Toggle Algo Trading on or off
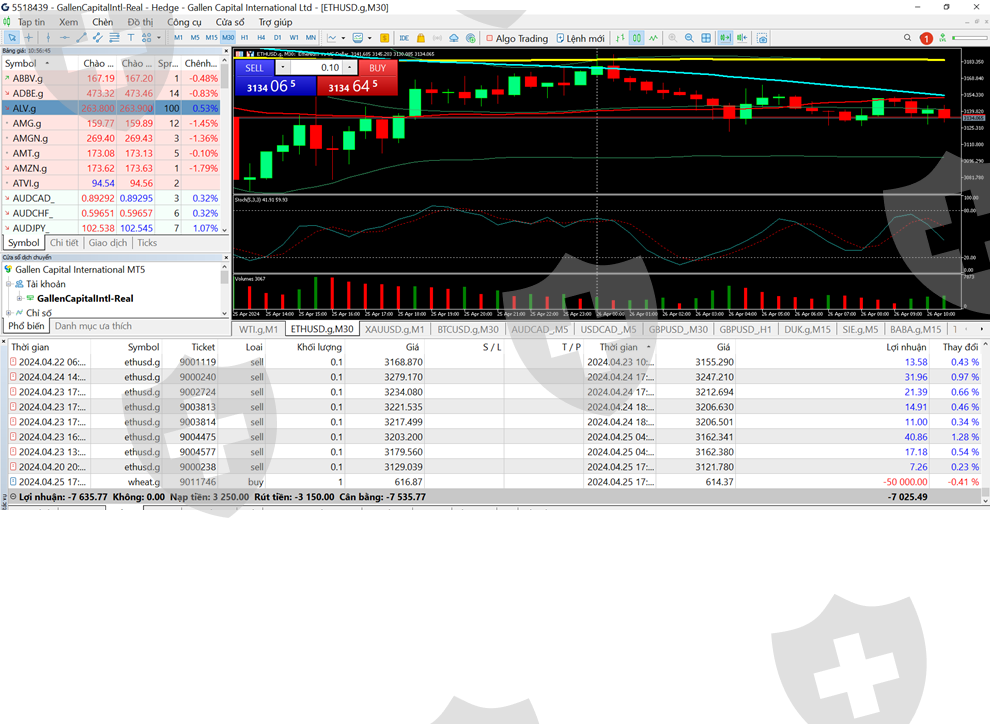Viewport: 990px width, 724px height. pyautogui.click(x=516, y=38)
